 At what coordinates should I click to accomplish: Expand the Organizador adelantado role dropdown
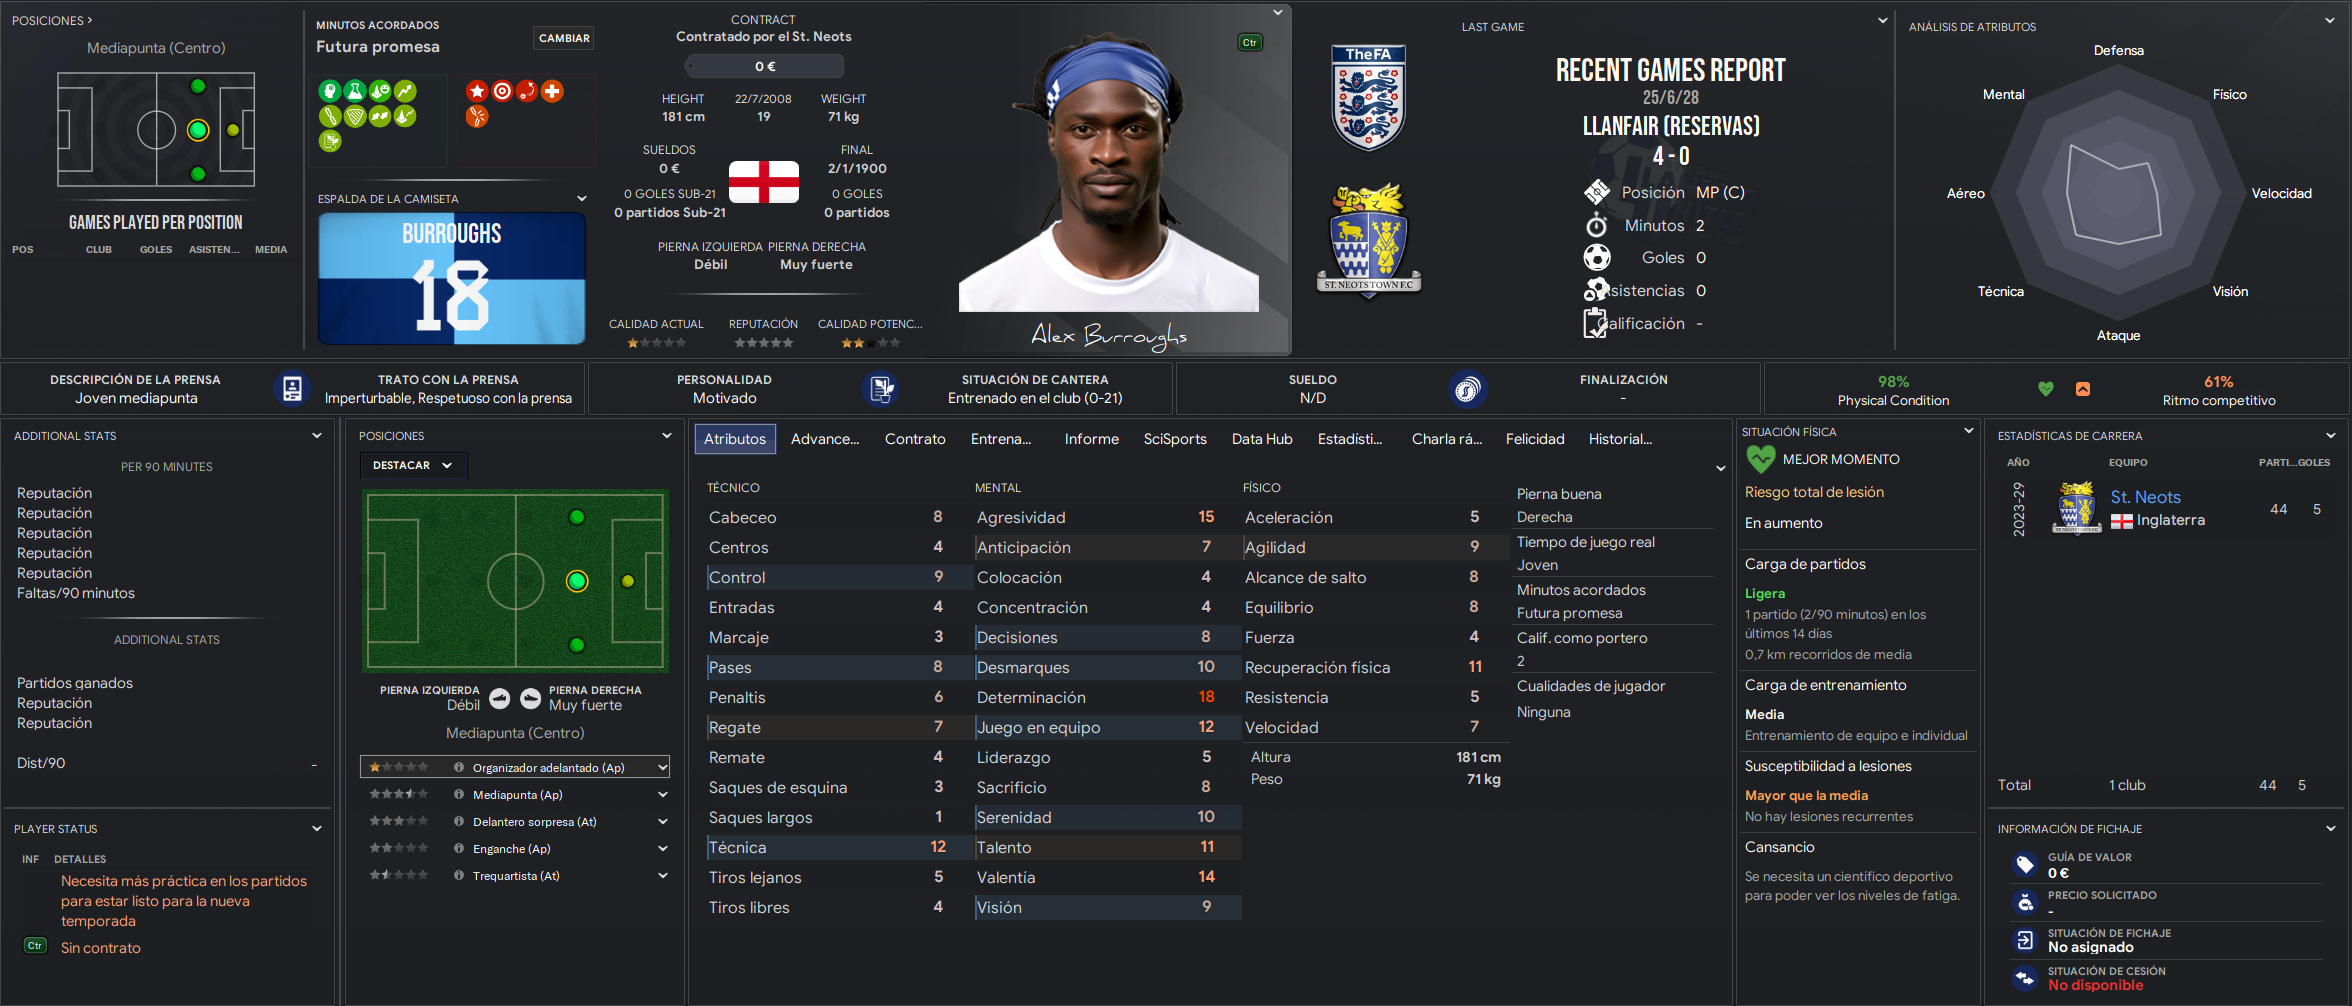point(662,768)
